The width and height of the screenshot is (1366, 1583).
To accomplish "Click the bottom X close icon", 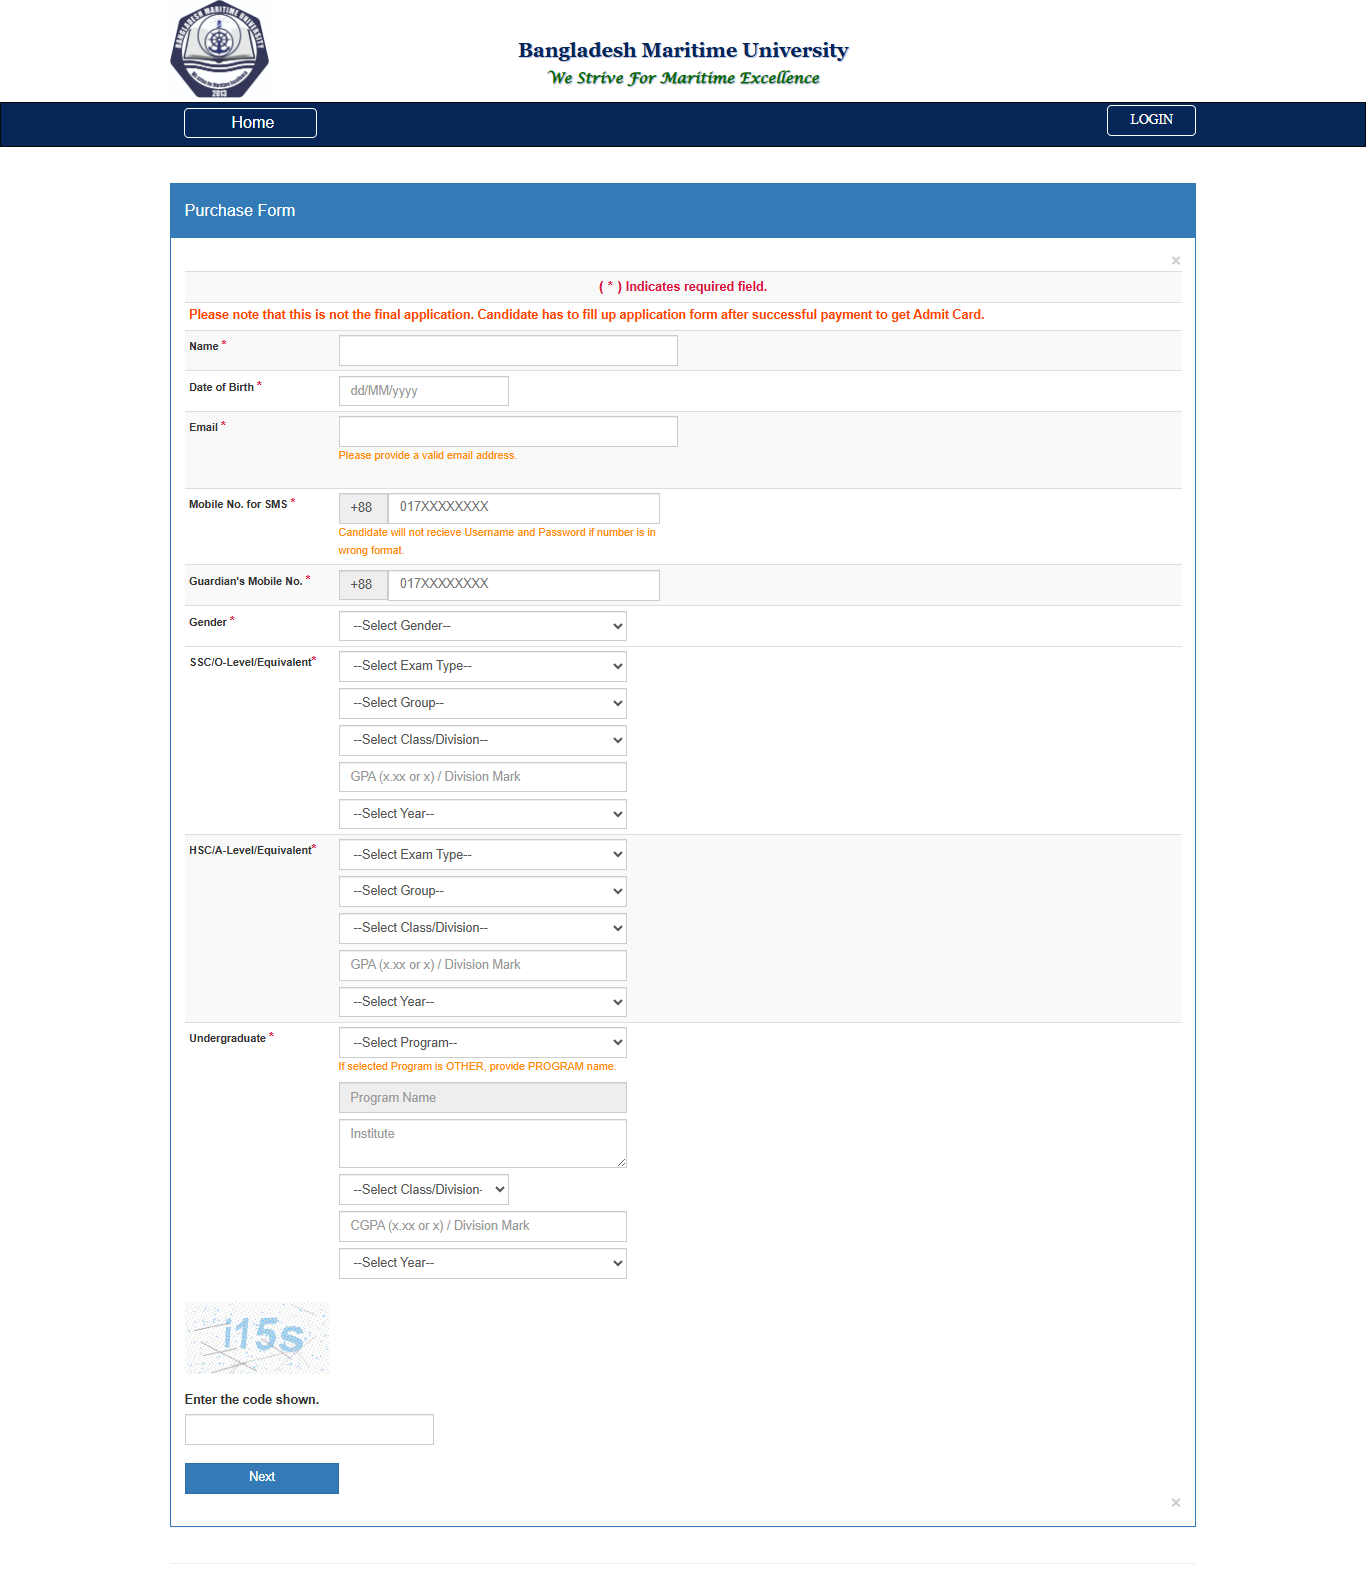I will point(1175,1503).
